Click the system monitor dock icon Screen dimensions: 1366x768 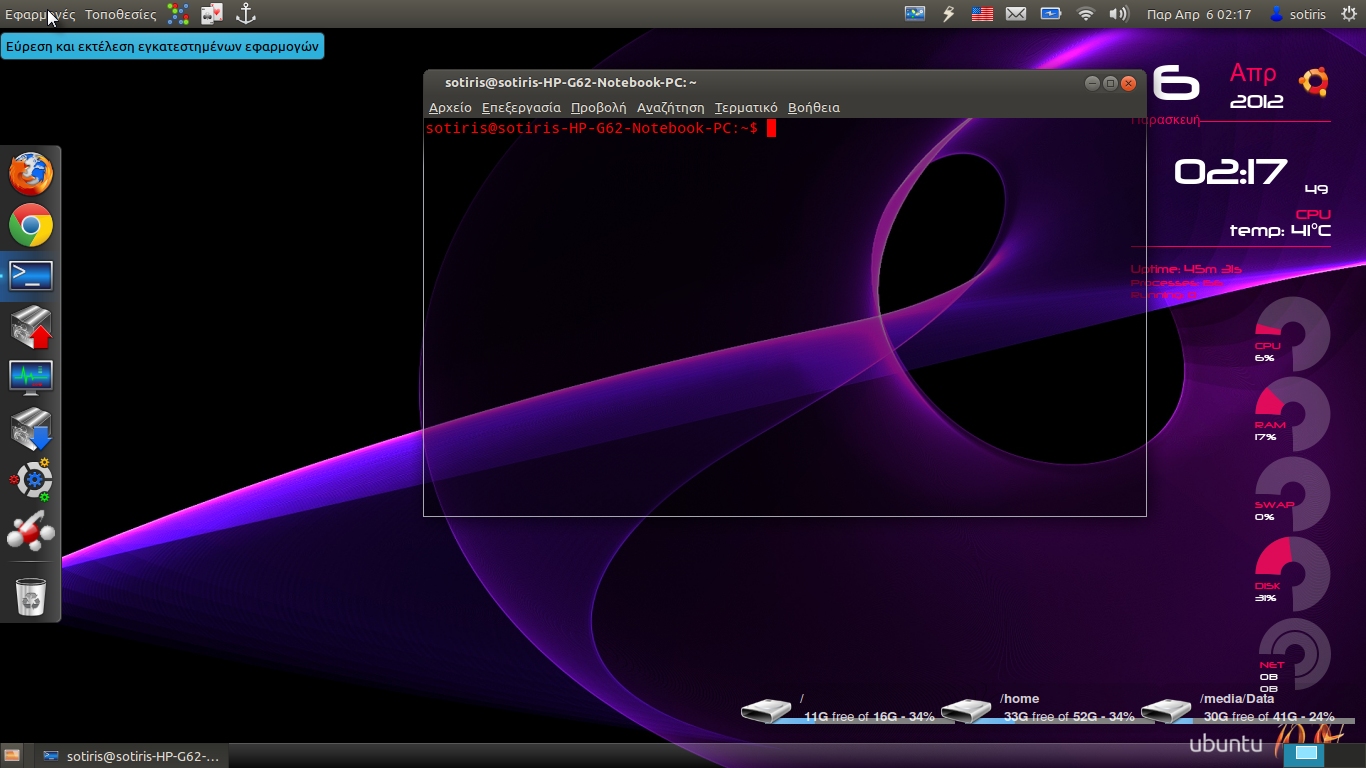click(x=31, y=379)
